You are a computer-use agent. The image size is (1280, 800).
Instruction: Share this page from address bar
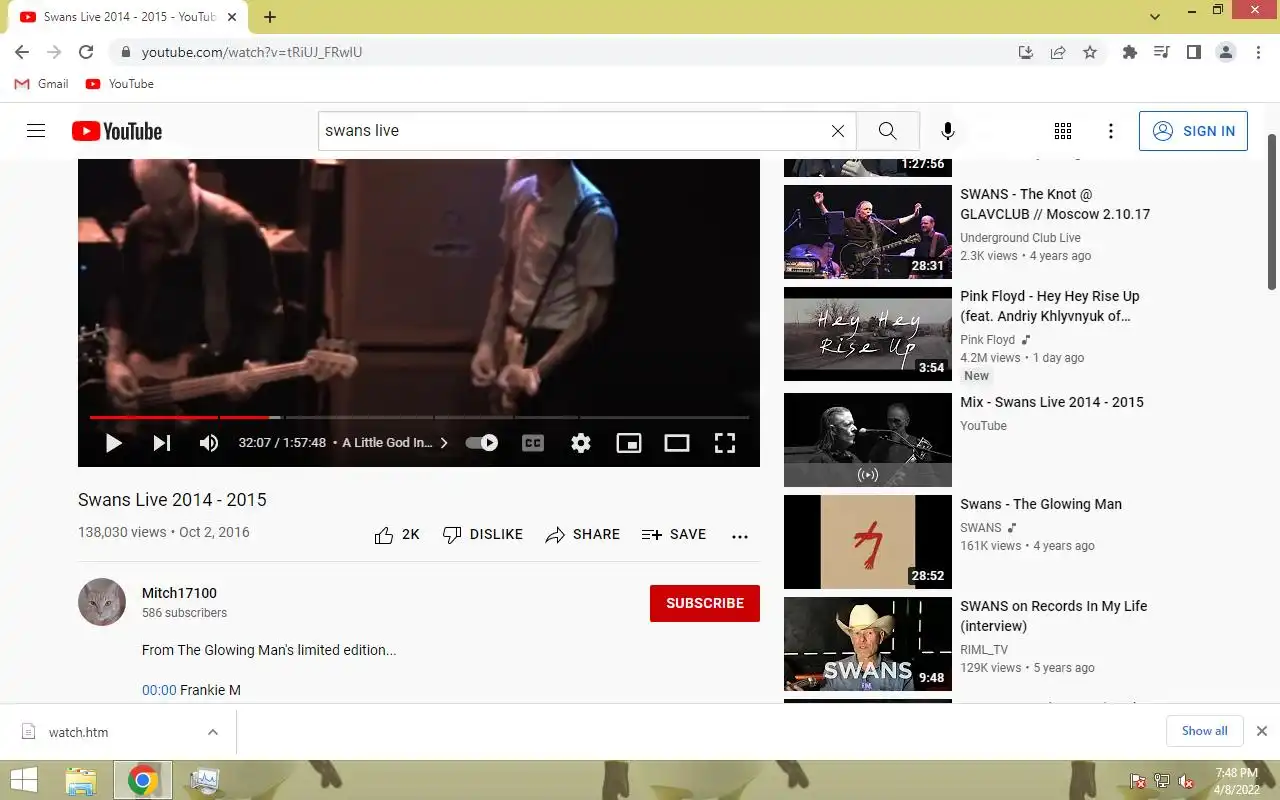point(1058,52)
